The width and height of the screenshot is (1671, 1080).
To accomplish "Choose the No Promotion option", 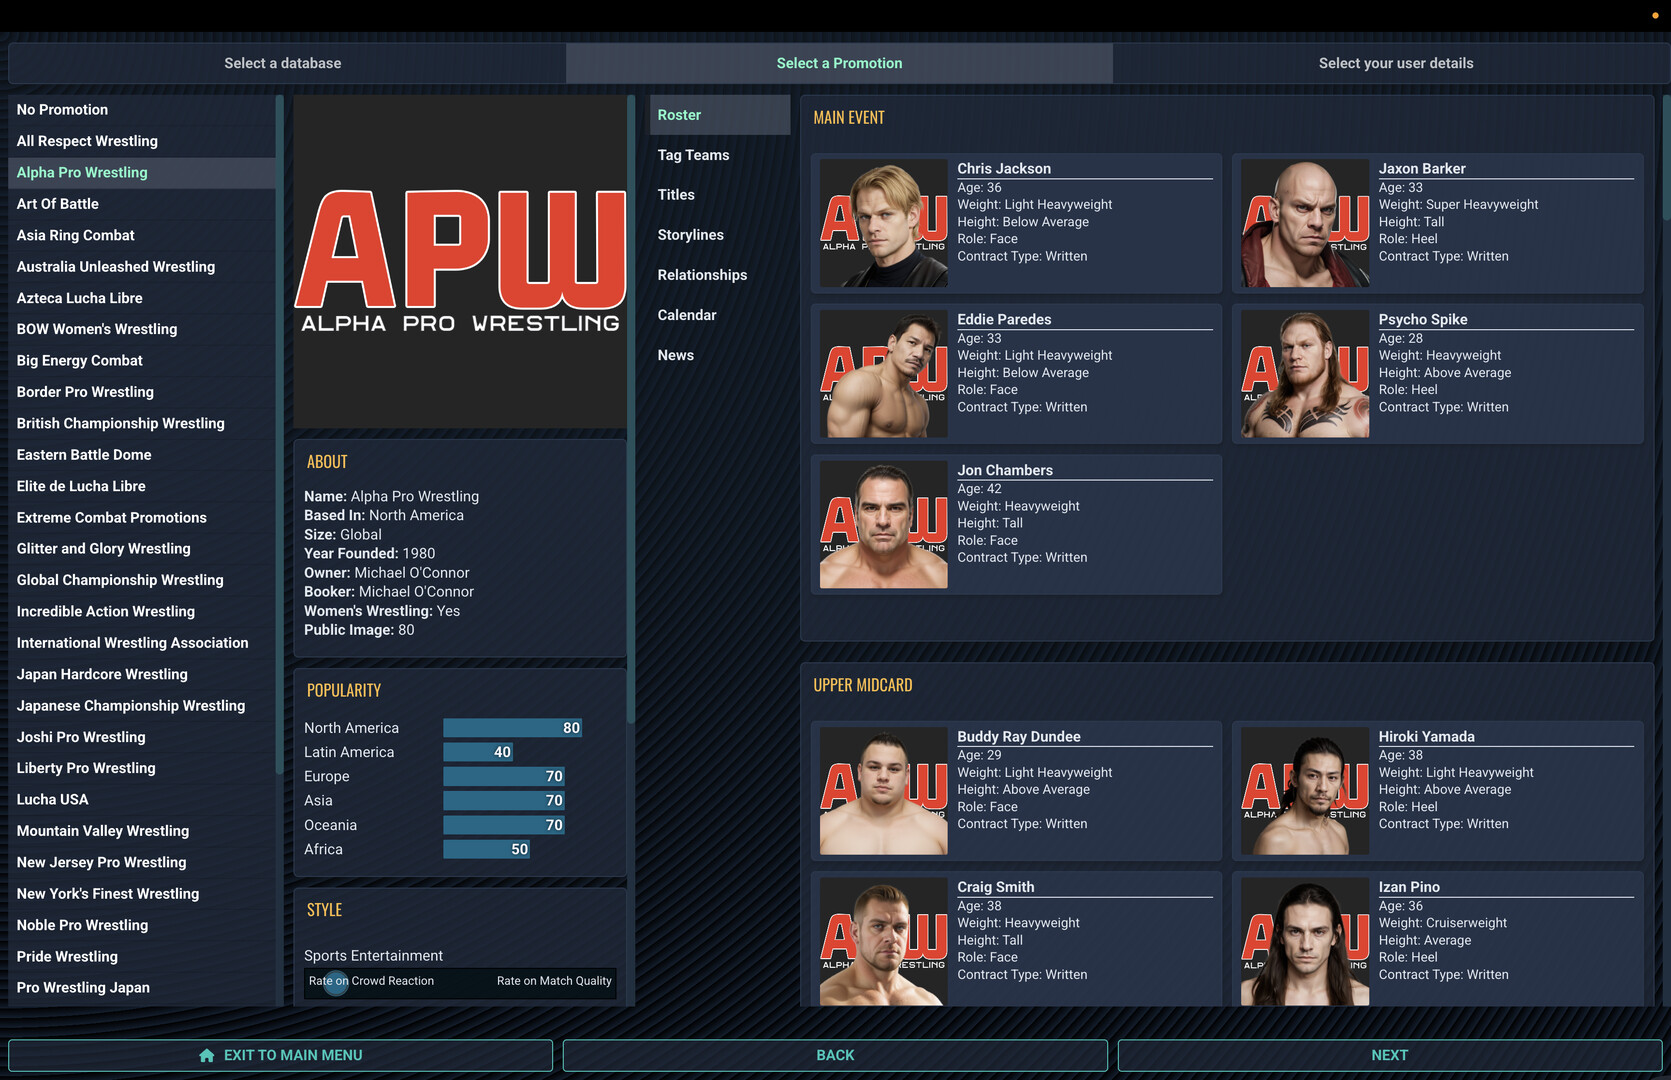I will [62, 109].
